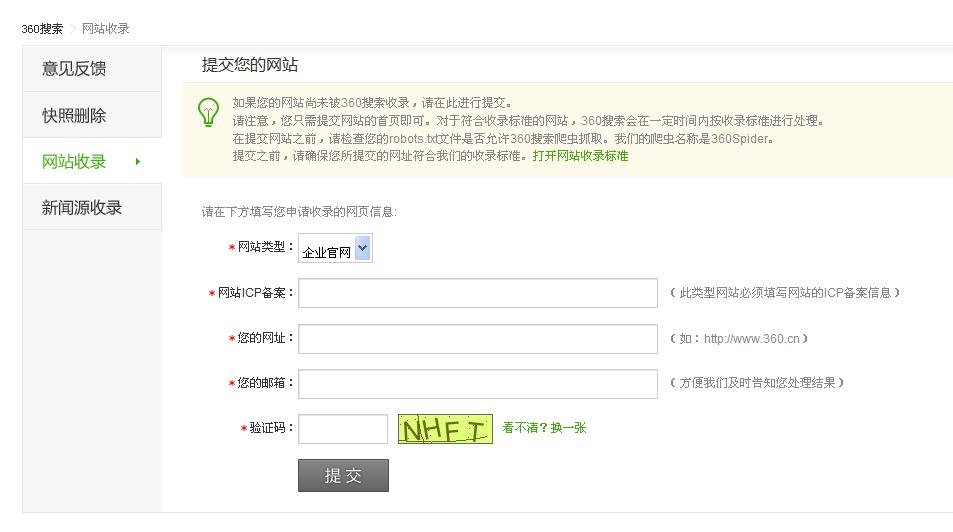Click the http://www.360.cn example hint
953x532 pixels.
point(751,339)
